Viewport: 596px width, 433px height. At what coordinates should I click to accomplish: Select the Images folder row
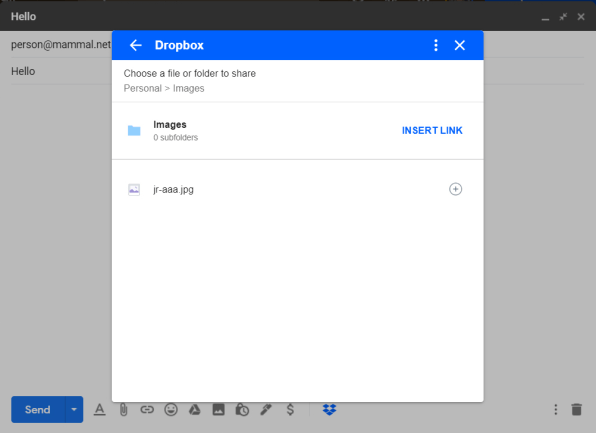(298, 130)
